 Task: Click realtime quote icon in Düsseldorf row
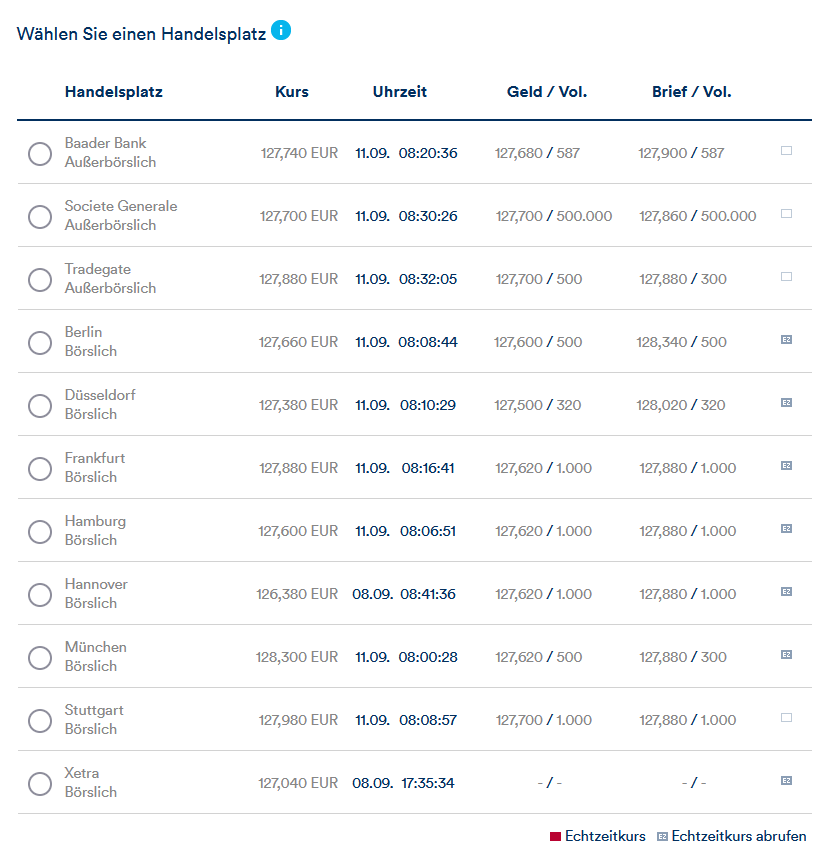(x=786, y=403)
